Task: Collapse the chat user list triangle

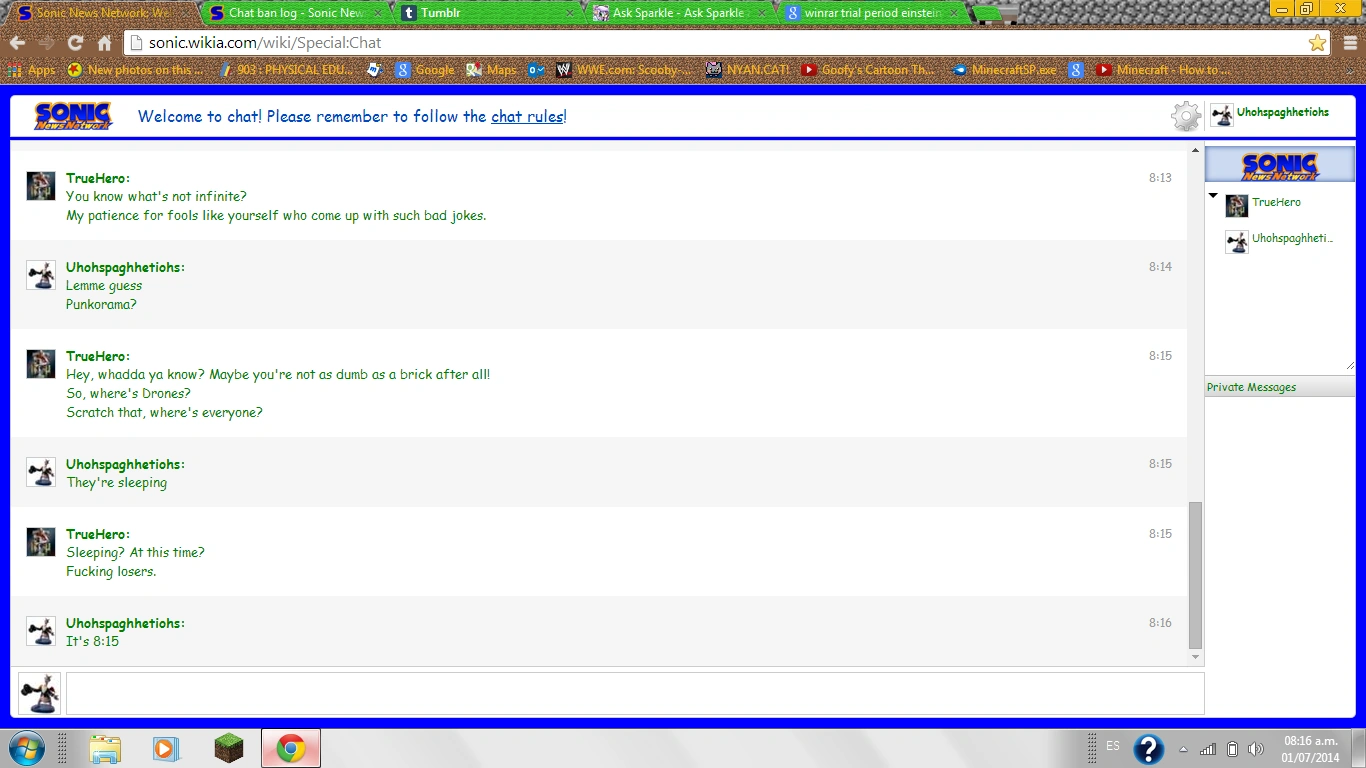Action: click(1213, 196)
